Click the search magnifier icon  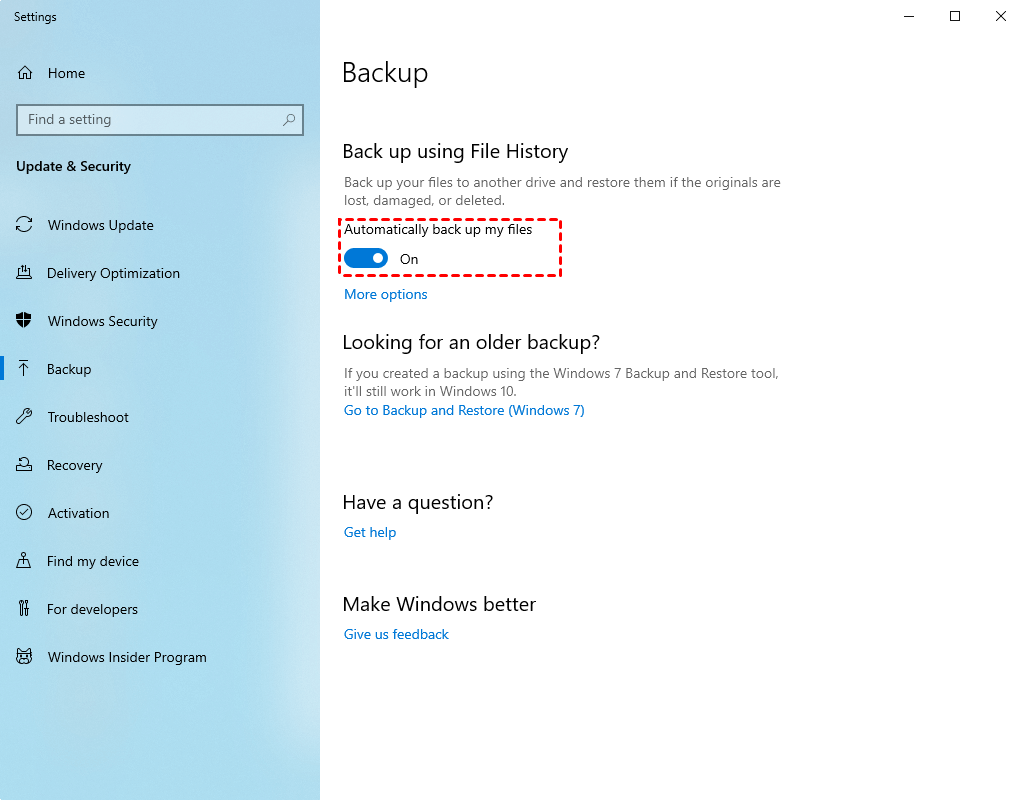point(289,120)
